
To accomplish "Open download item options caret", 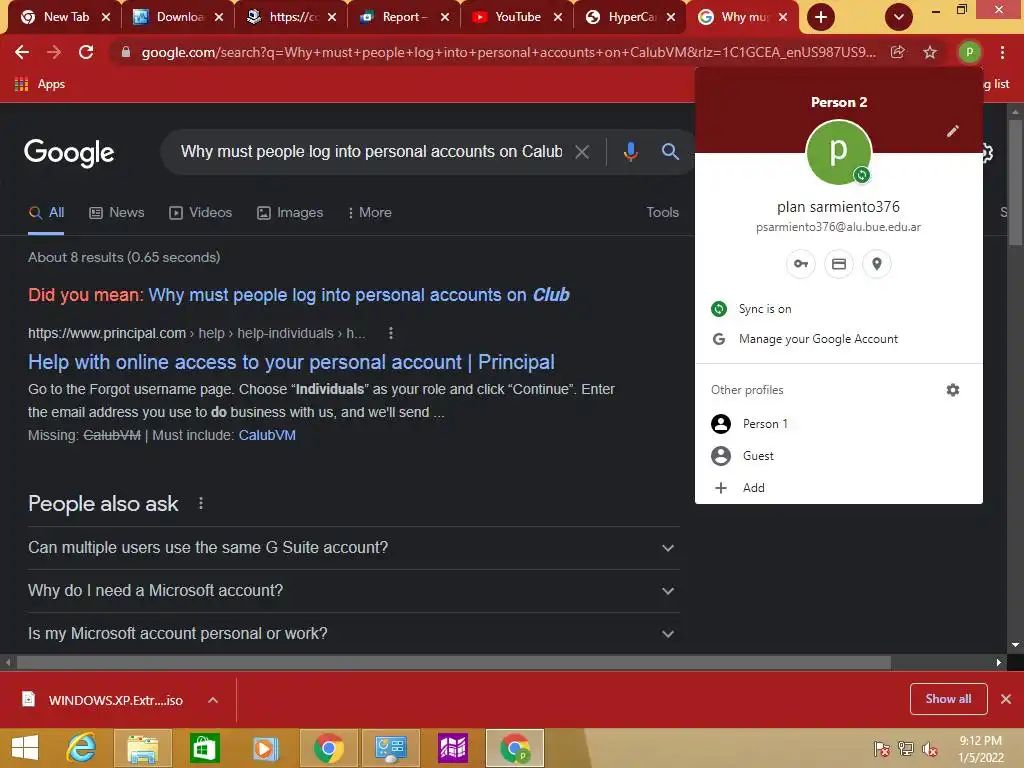I will [213, 701].
